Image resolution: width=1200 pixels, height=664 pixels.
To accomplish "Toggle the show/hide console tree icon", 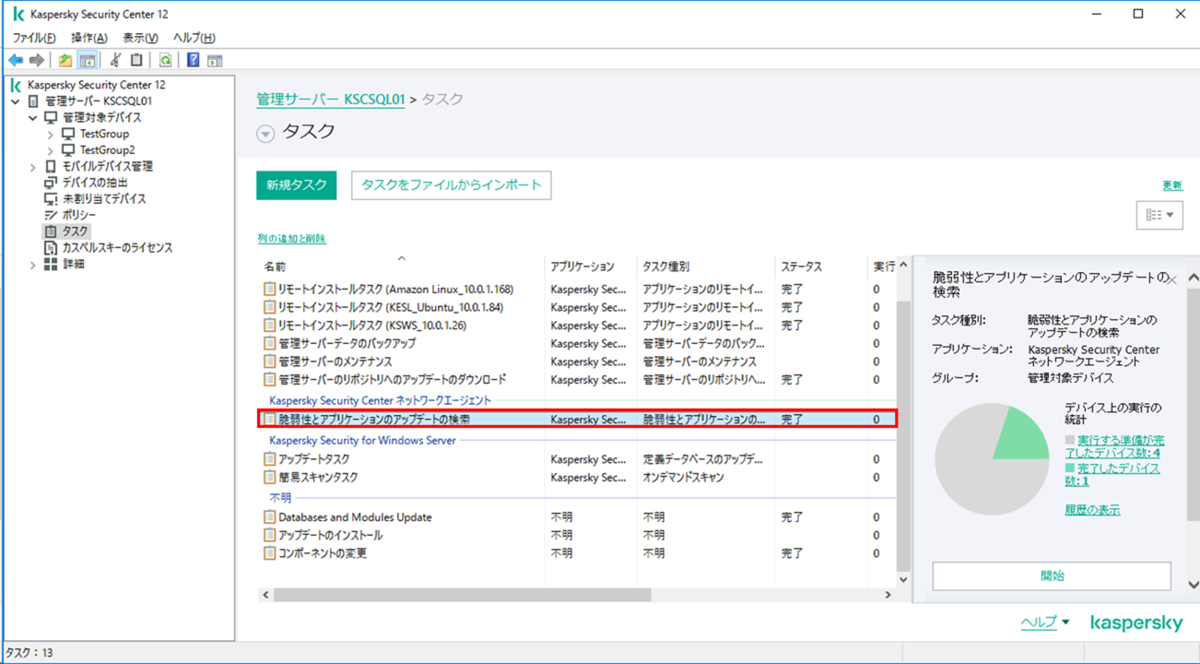I will (86, 60).
